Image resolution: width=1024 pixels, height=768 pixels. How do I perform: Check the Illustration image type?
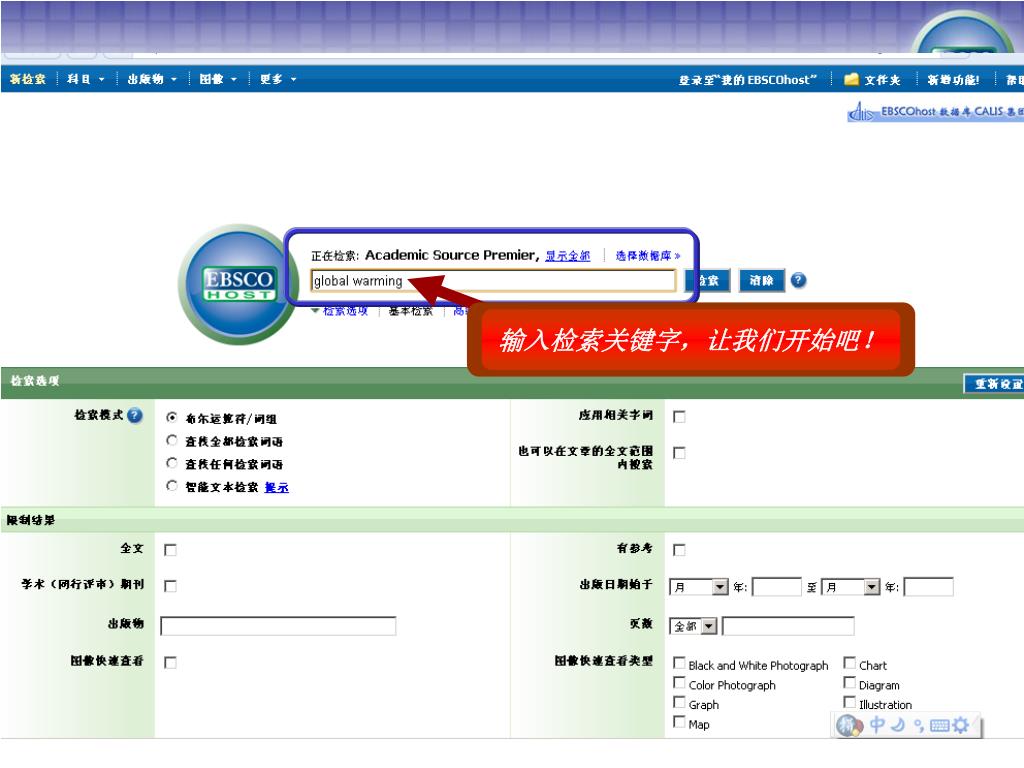[x=850, y=703]
